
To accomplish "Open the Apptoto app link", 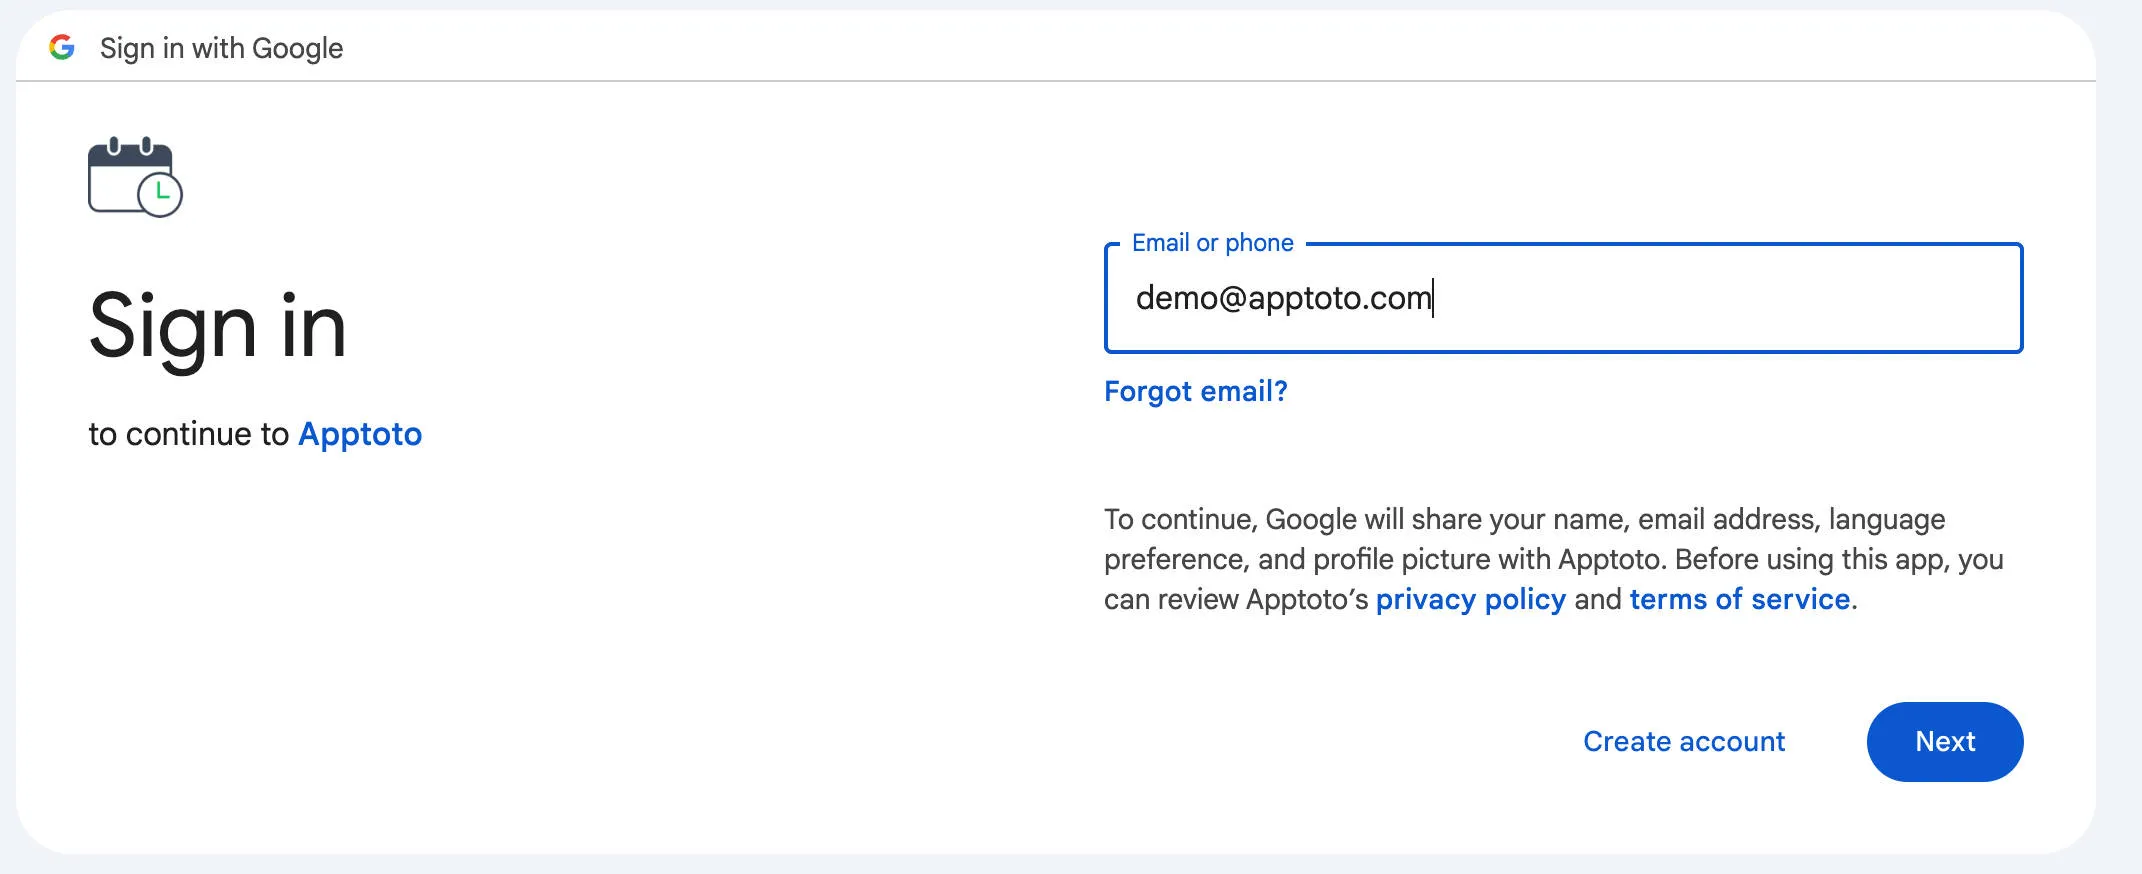I will coord(360,434).
